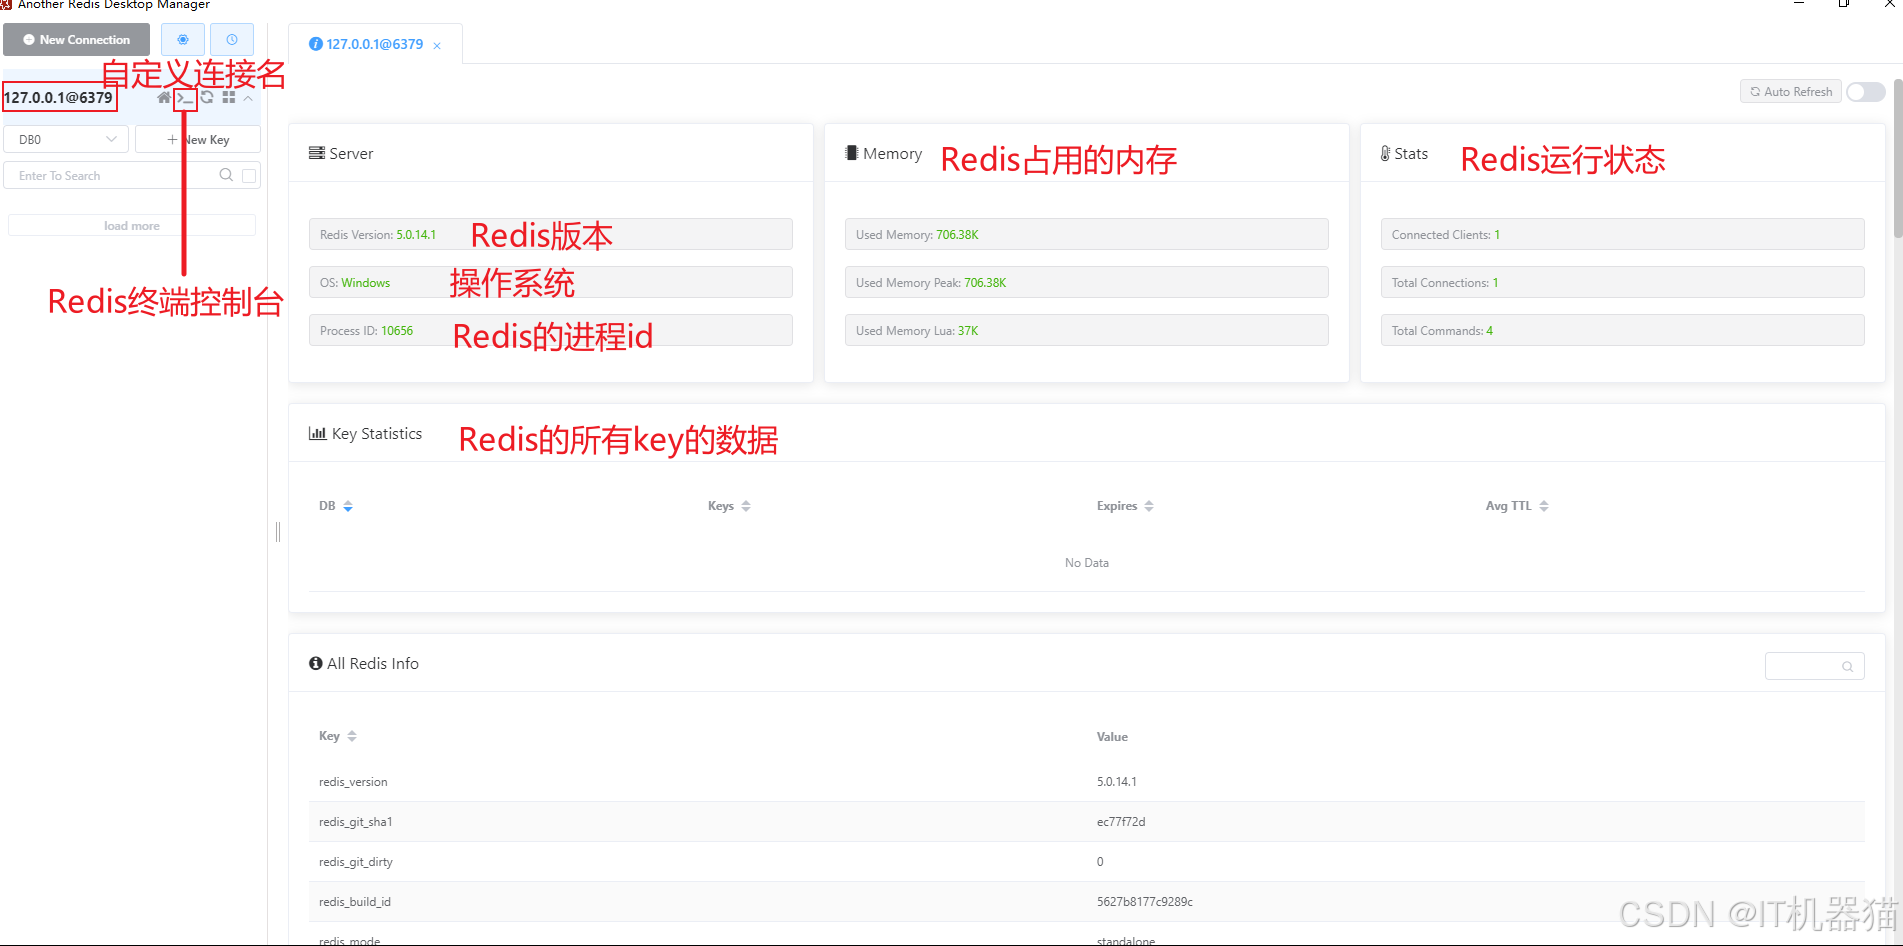This screenshot has width=1903, height=946.
Task: Click the Value column header
Action: click(x=1112, y=737)
